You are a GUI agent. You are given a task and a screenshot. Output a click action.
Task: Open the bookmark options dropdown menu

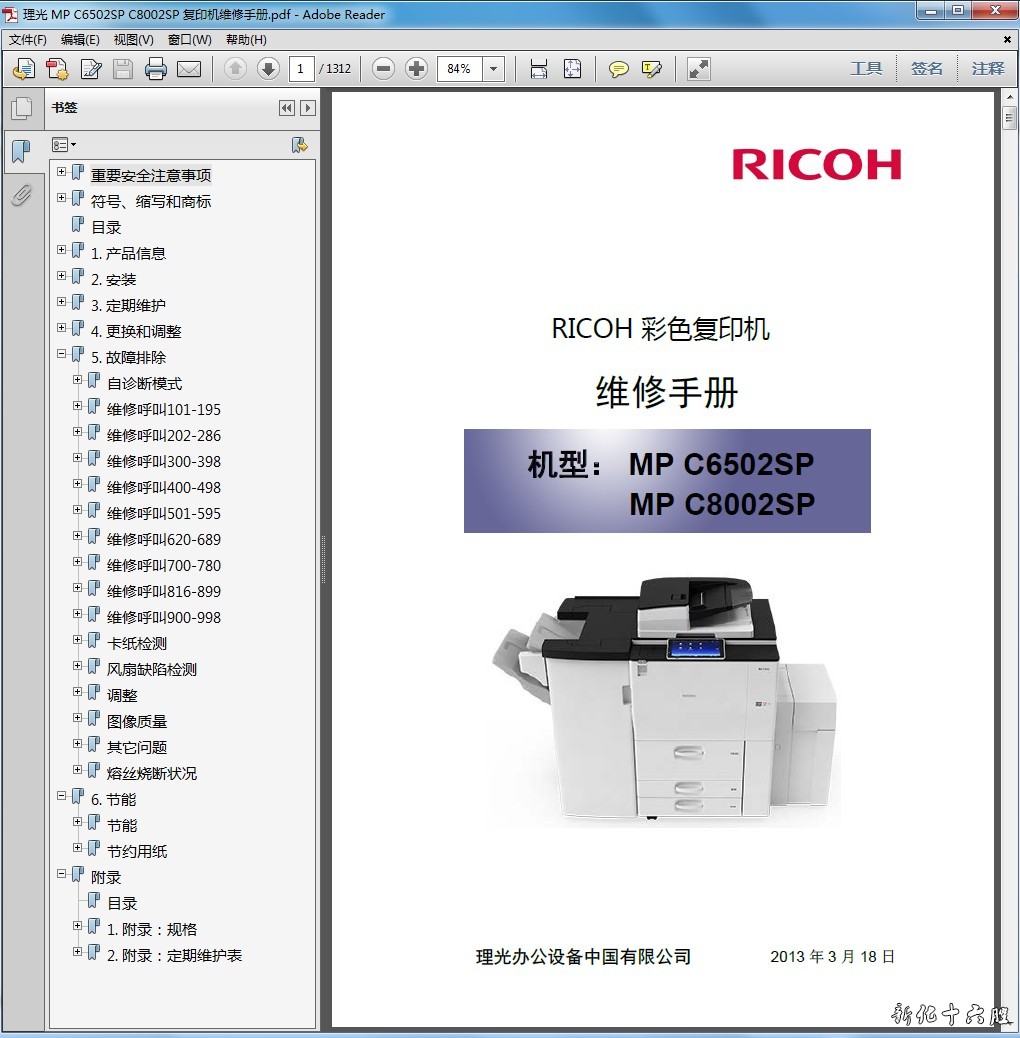64,145
